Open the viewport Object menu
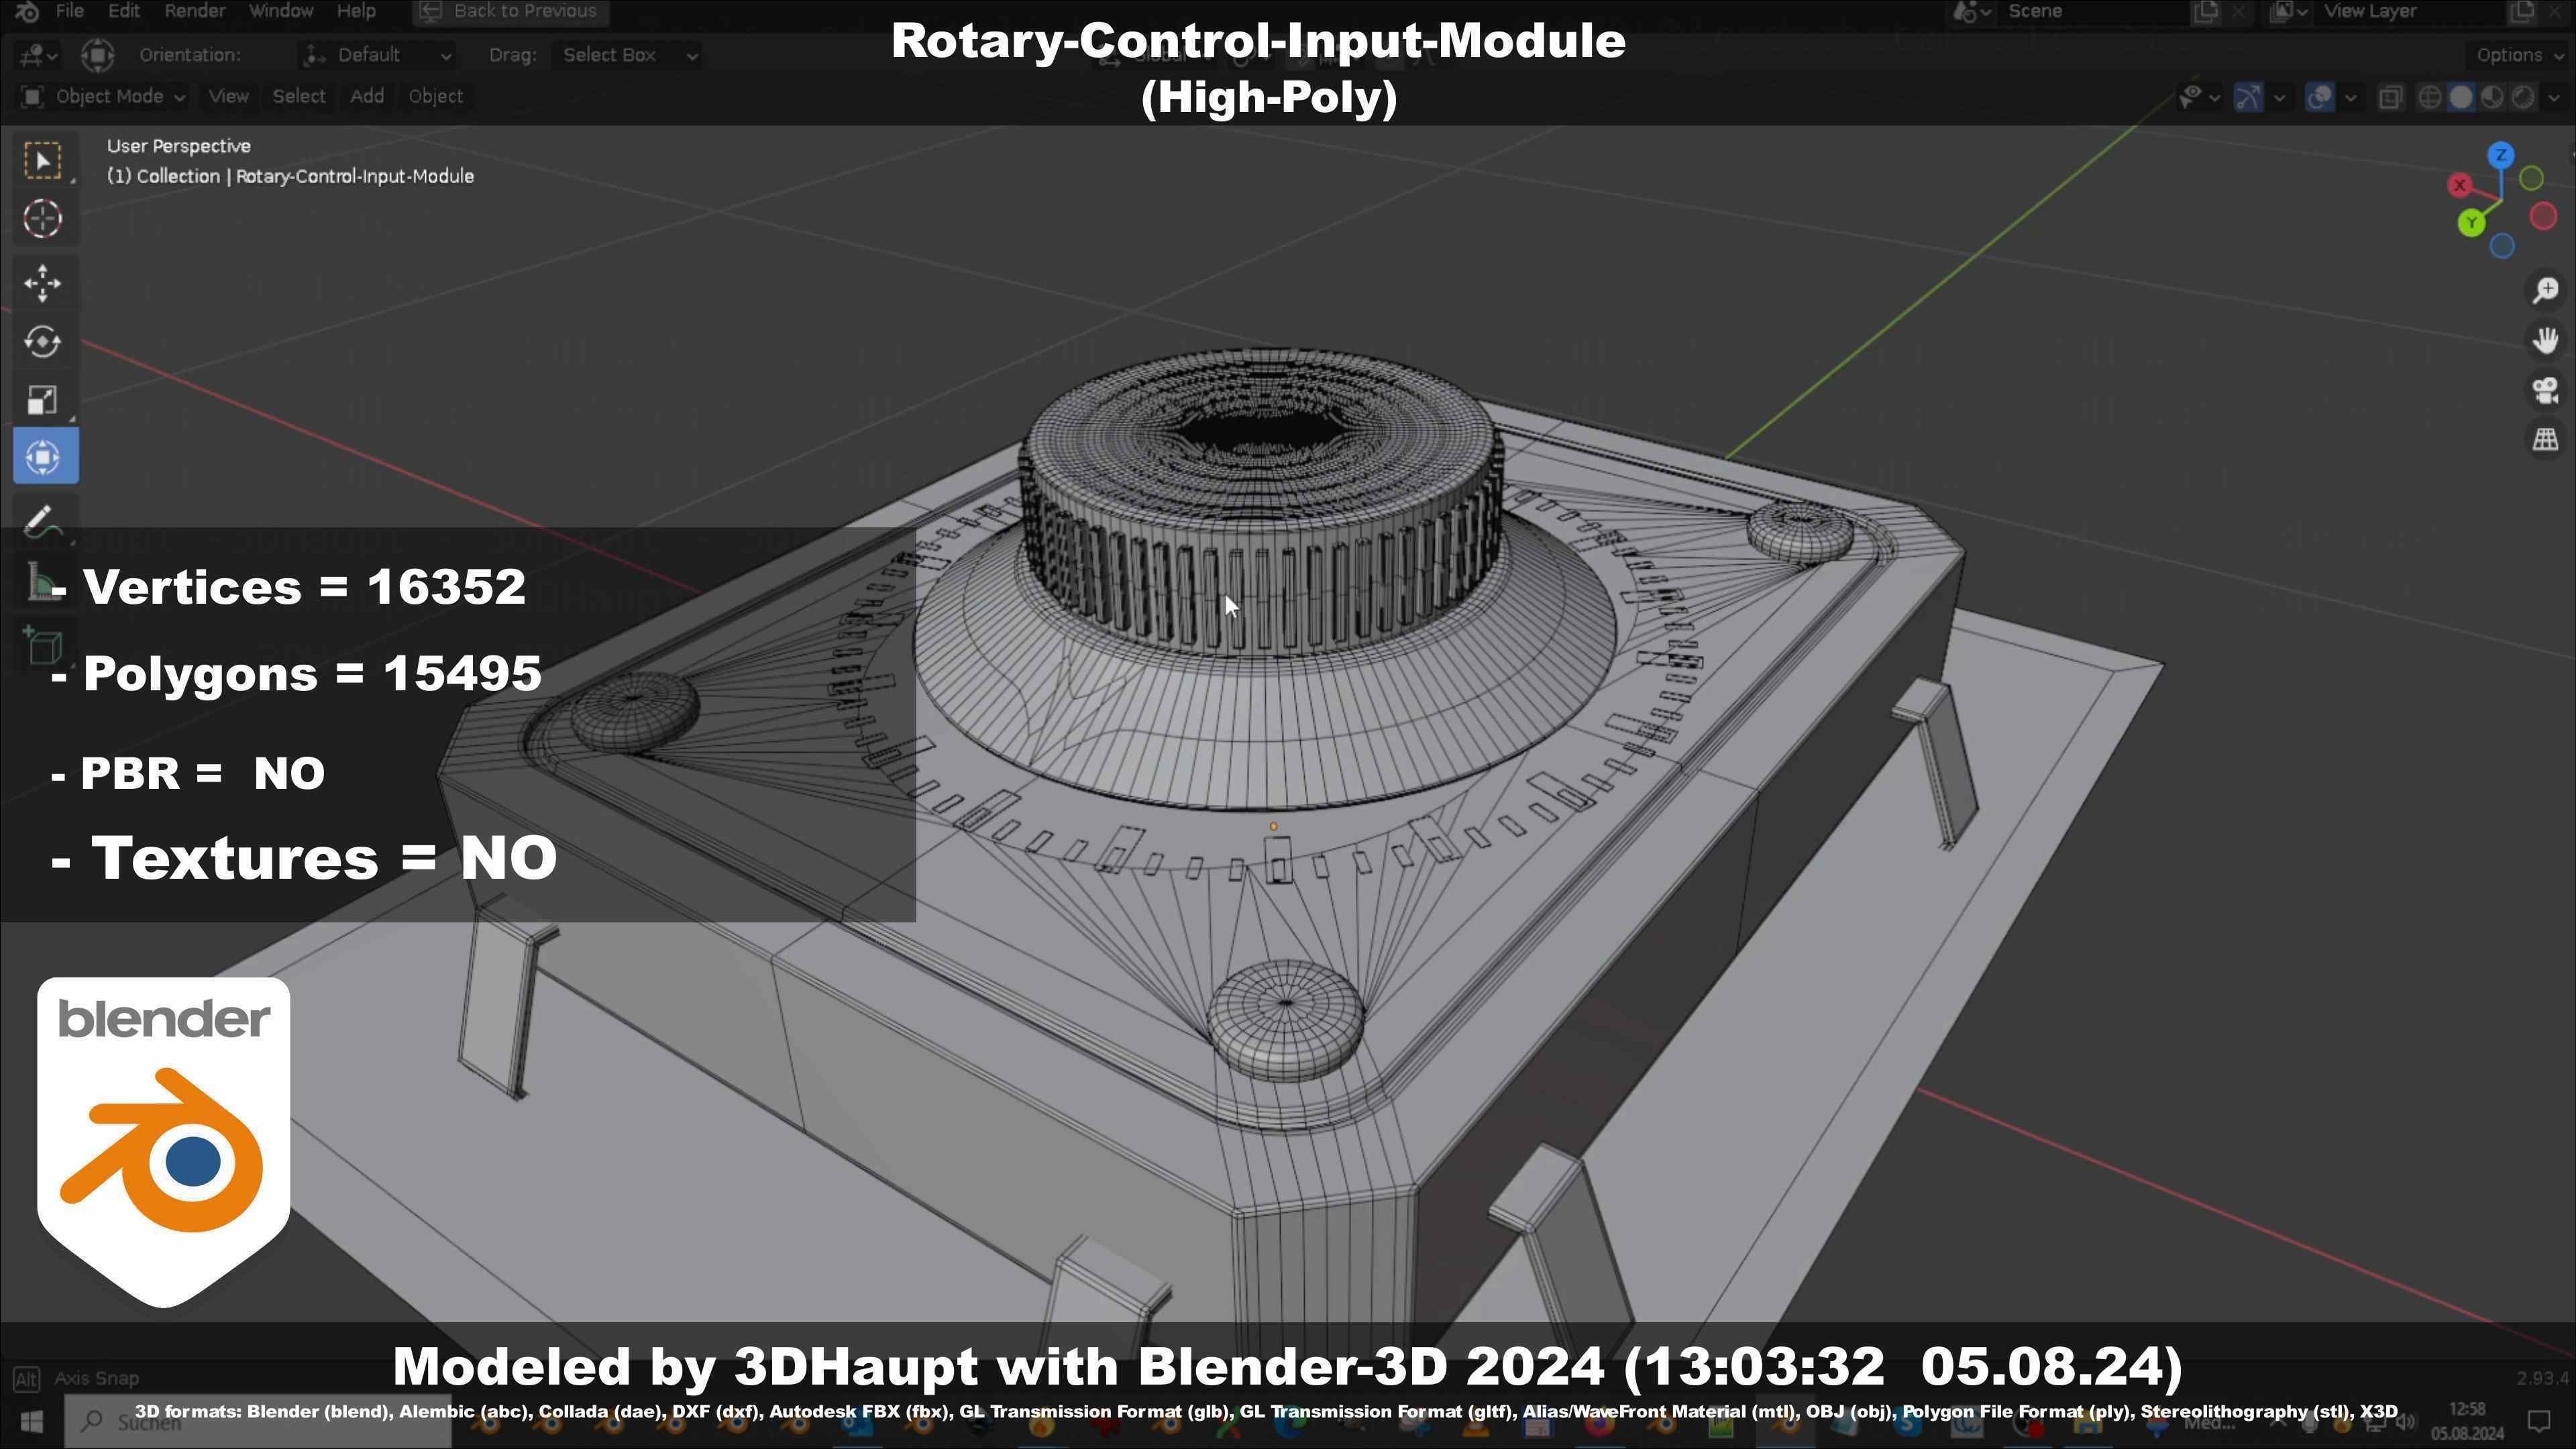Viewport: 2576px width, 1449px height. (x=435, y=97)
